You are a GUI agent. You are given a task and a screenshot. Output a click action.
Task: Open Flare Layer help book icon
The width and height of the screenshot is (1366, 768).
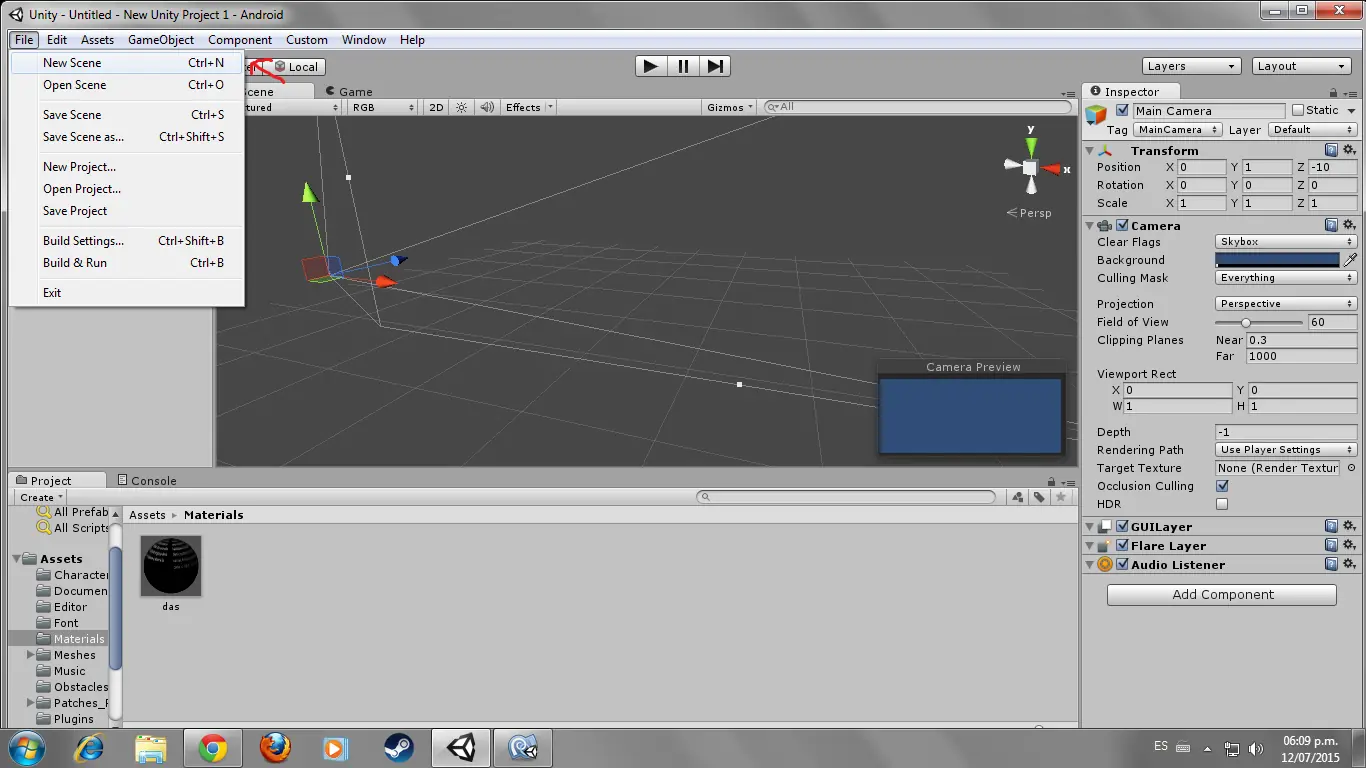tap(1331, 545)
